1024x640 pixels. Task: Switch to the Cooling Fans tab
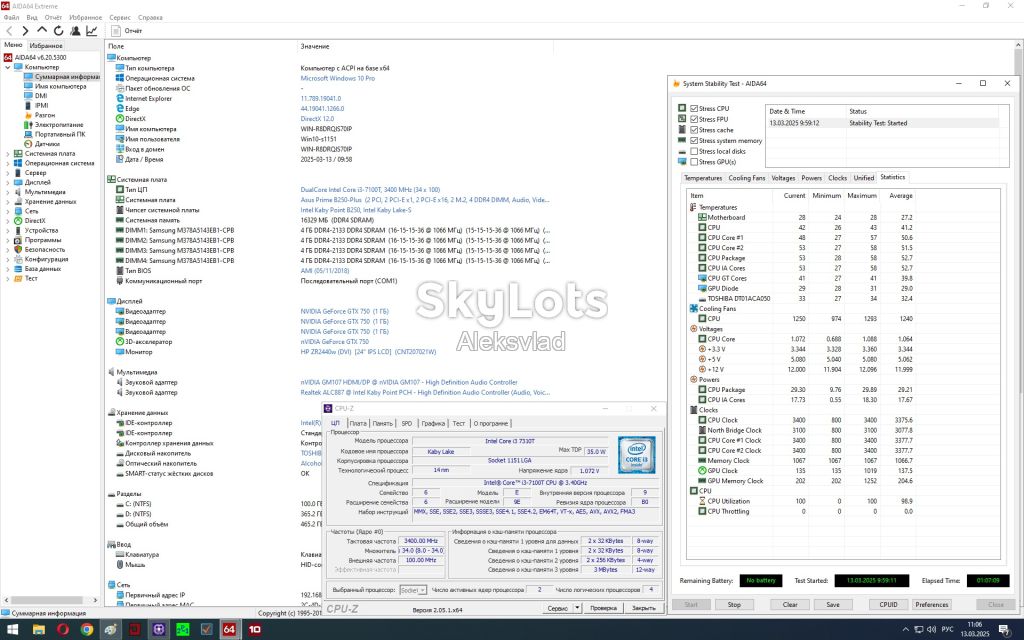click(746, 178)
